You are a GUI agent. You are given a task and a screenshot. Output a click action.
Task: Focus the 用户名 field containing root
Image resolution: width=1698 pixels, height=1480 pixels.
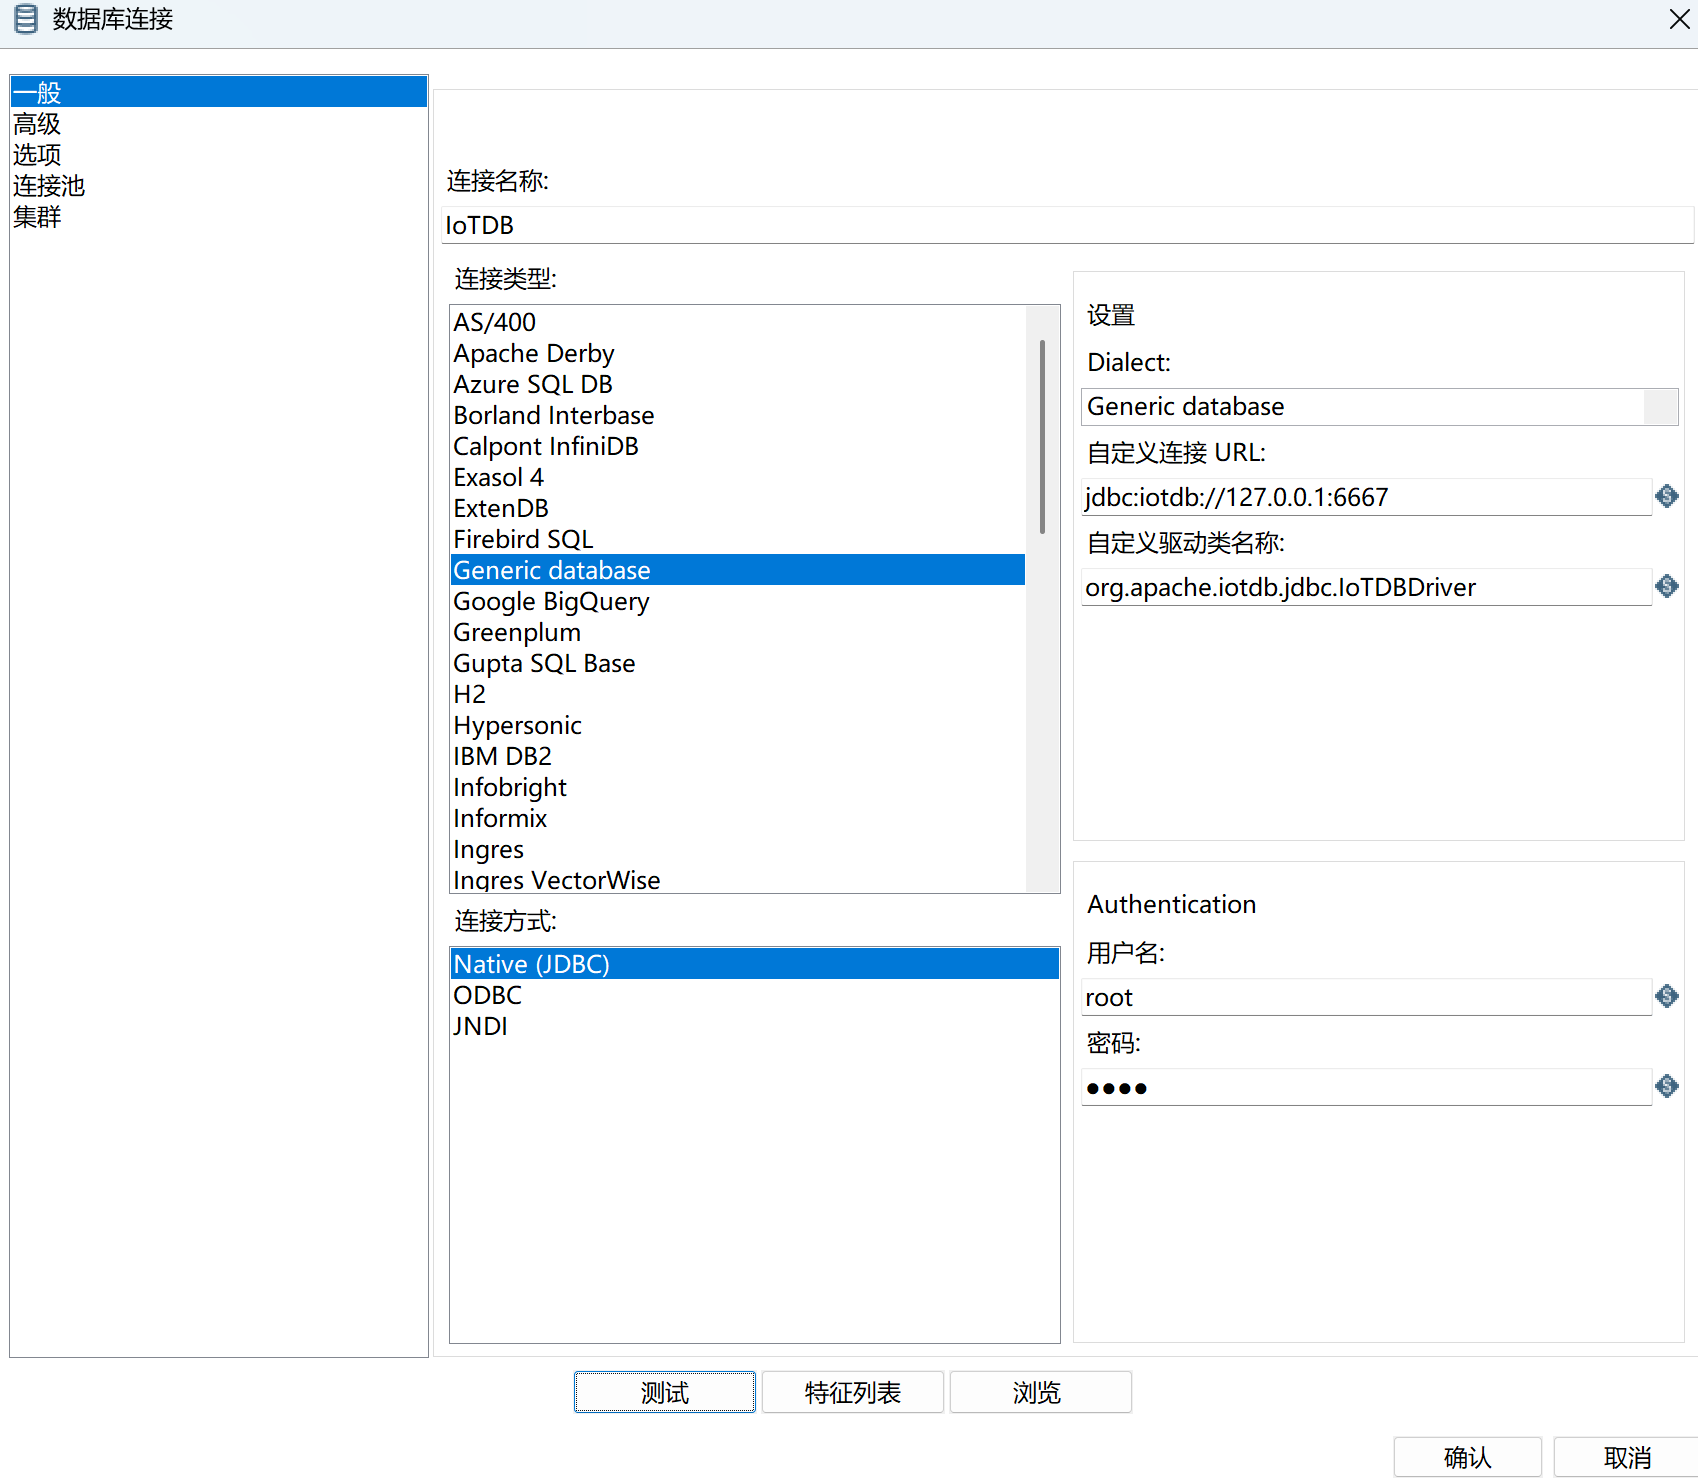(x=1366, y=997)
